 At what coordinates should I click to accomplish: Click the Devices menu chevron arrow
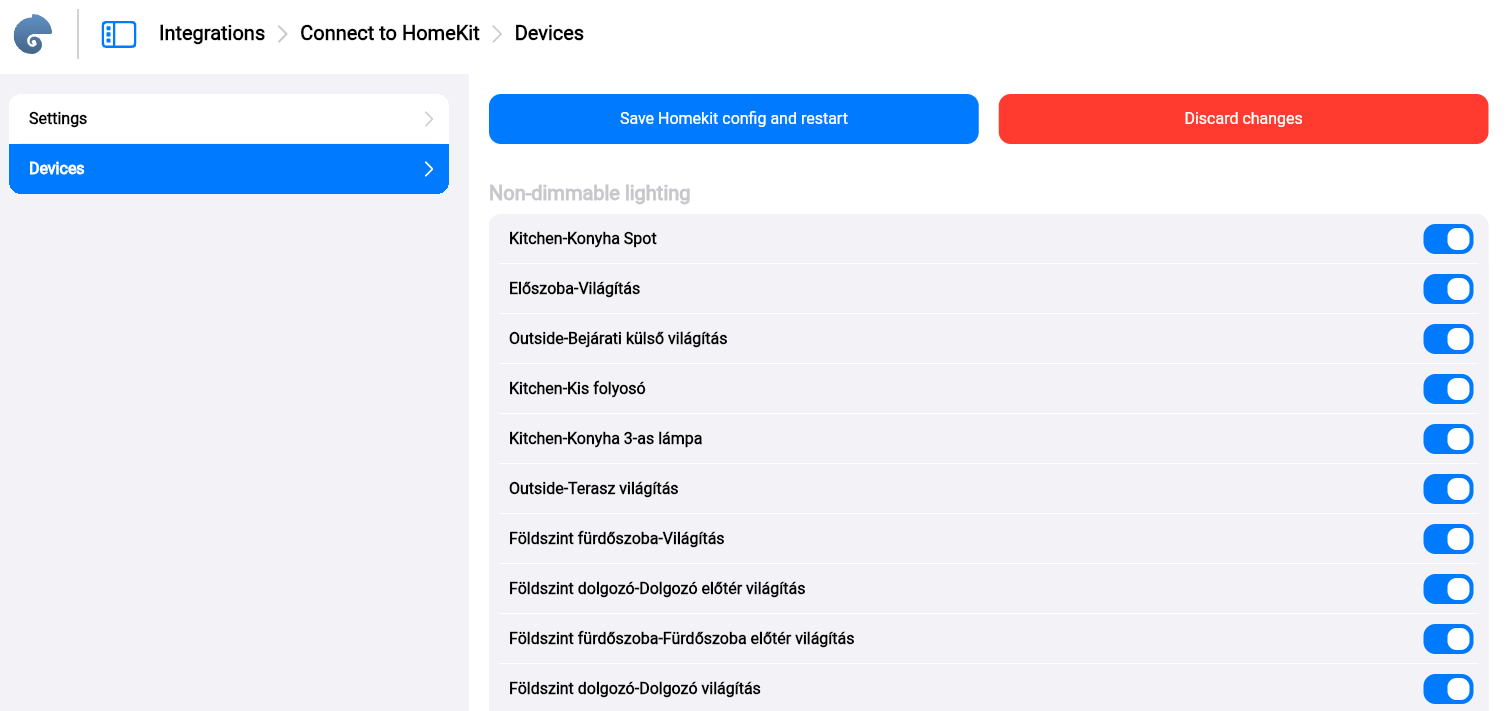pyautogui.click(x=429, y=169)
